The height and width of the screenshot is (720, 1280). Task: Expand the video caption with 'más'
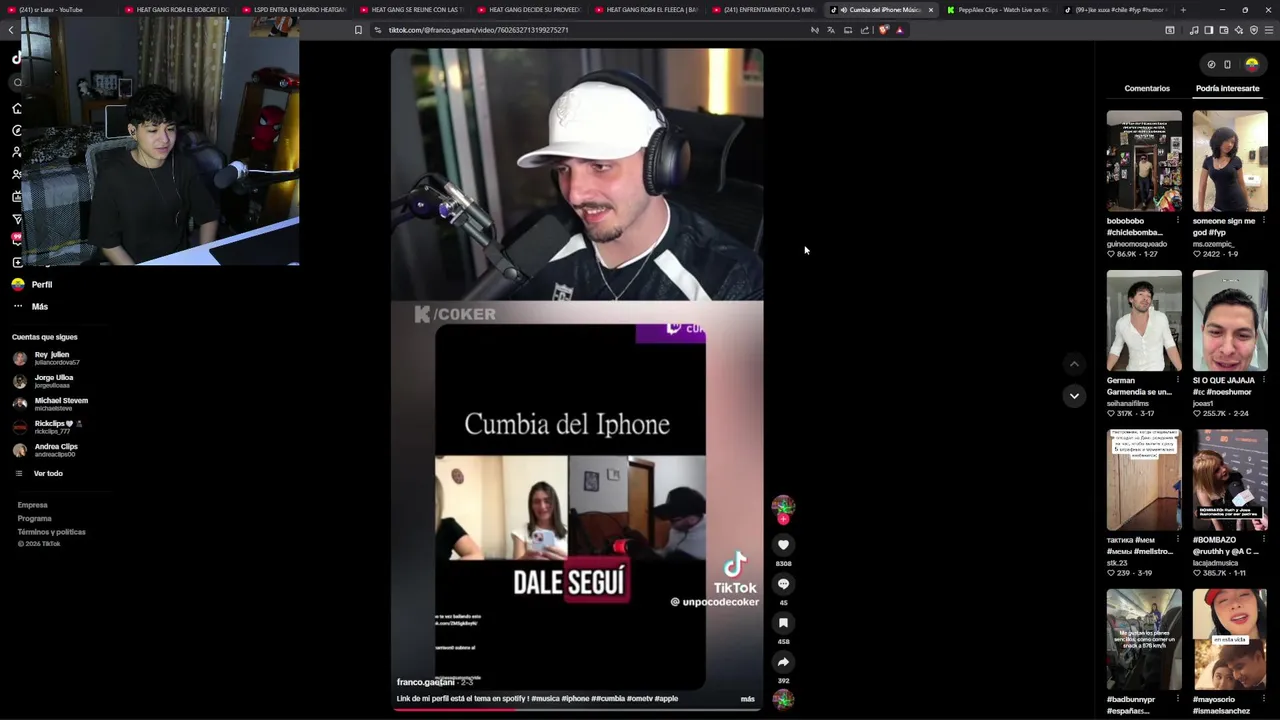click(748, 699)
